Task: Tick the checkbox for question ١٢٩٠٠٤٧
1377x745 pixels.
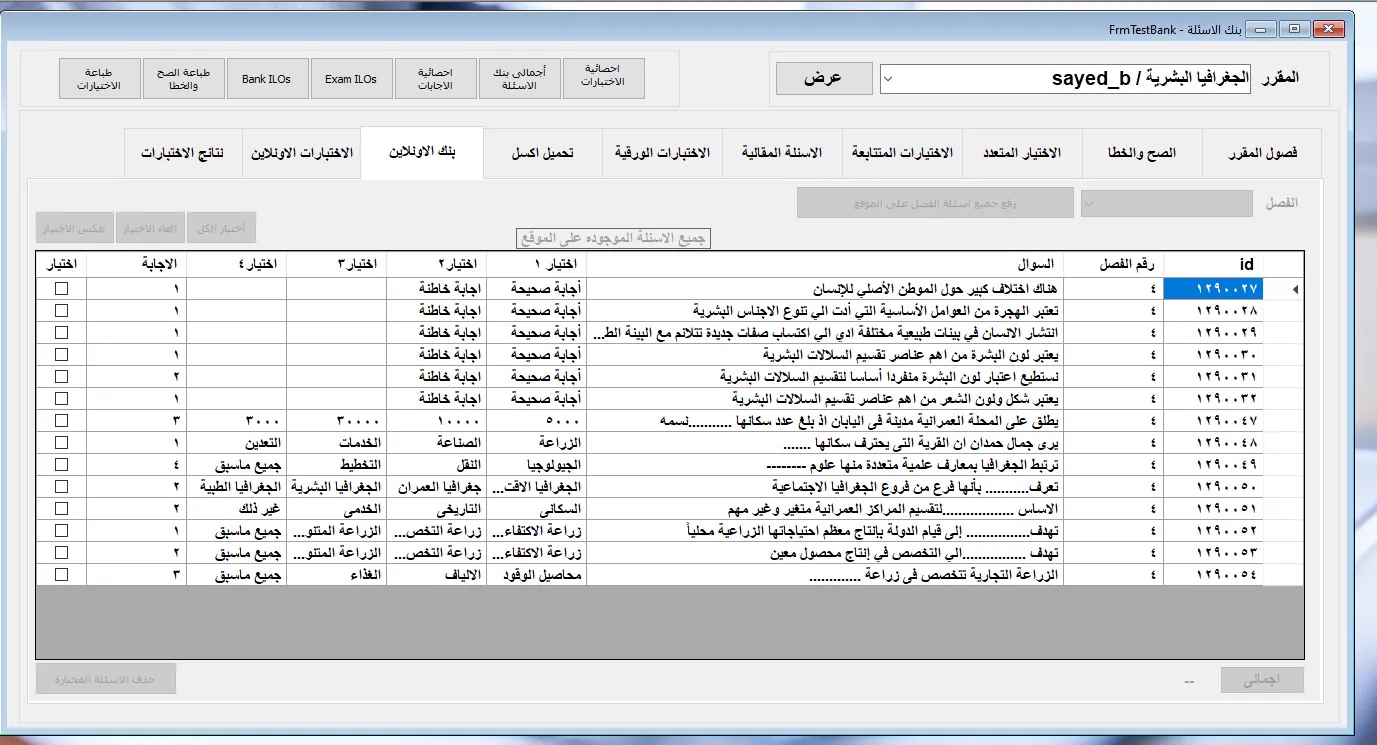Action: click(62, 420)
